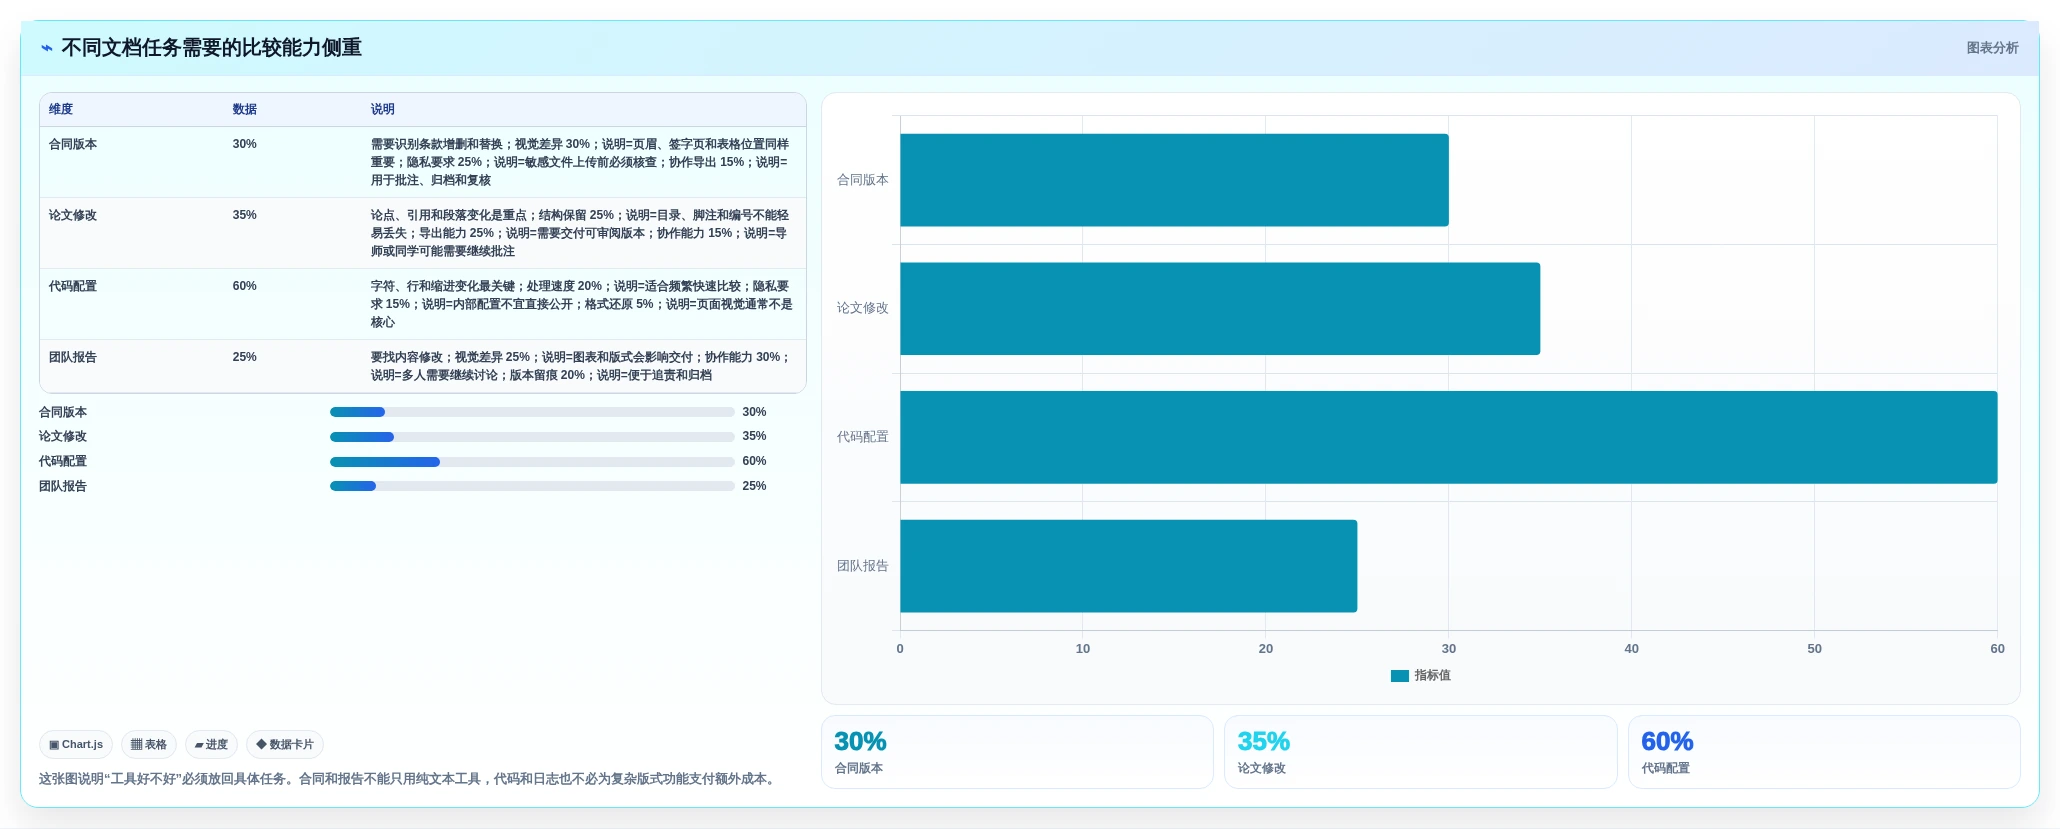Click the 表格 chip
Screen dimensions: 2060x829
[149, 744]
